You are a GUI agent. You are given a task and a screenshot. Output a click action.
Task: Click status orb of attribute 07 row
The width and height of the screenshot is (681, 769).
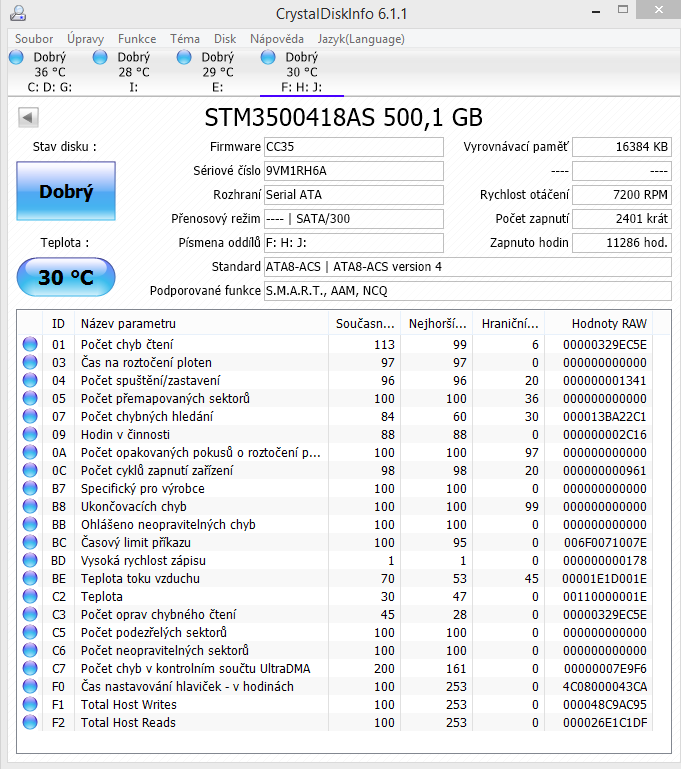[30, 416]
